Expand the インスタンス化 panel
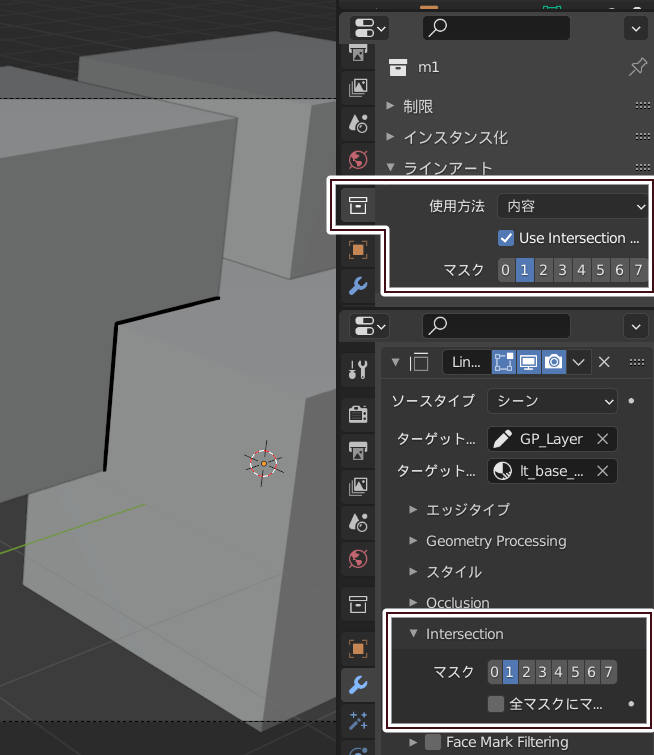 coord(390,137)
